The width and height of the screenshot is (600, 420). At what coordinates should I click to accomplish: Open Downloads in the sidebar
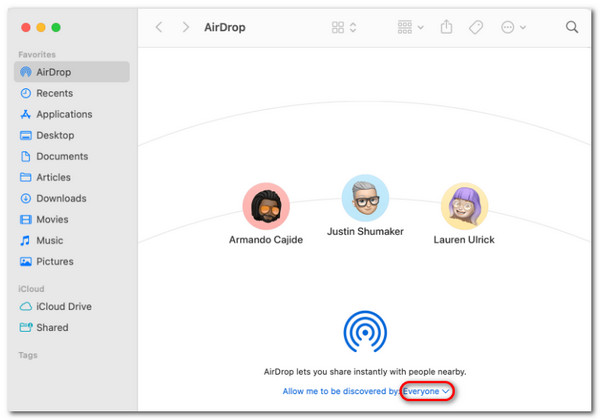coord(62,198)
